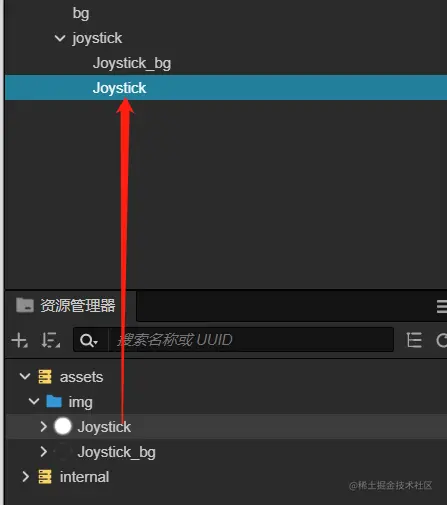447x505 pixels.
Task: Click the folder icon of 资源管理器 tab
Action: click(25, 305)
